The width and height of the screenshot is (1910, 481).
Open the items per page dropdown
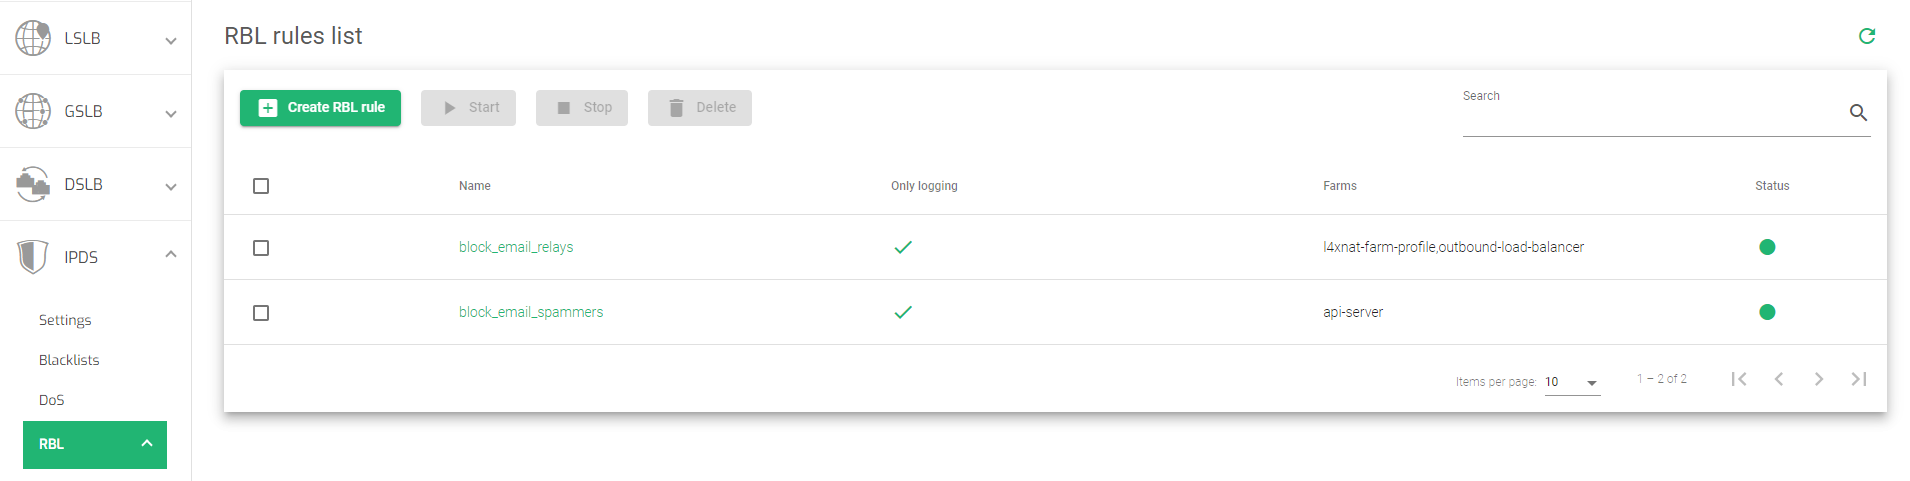1572,382
